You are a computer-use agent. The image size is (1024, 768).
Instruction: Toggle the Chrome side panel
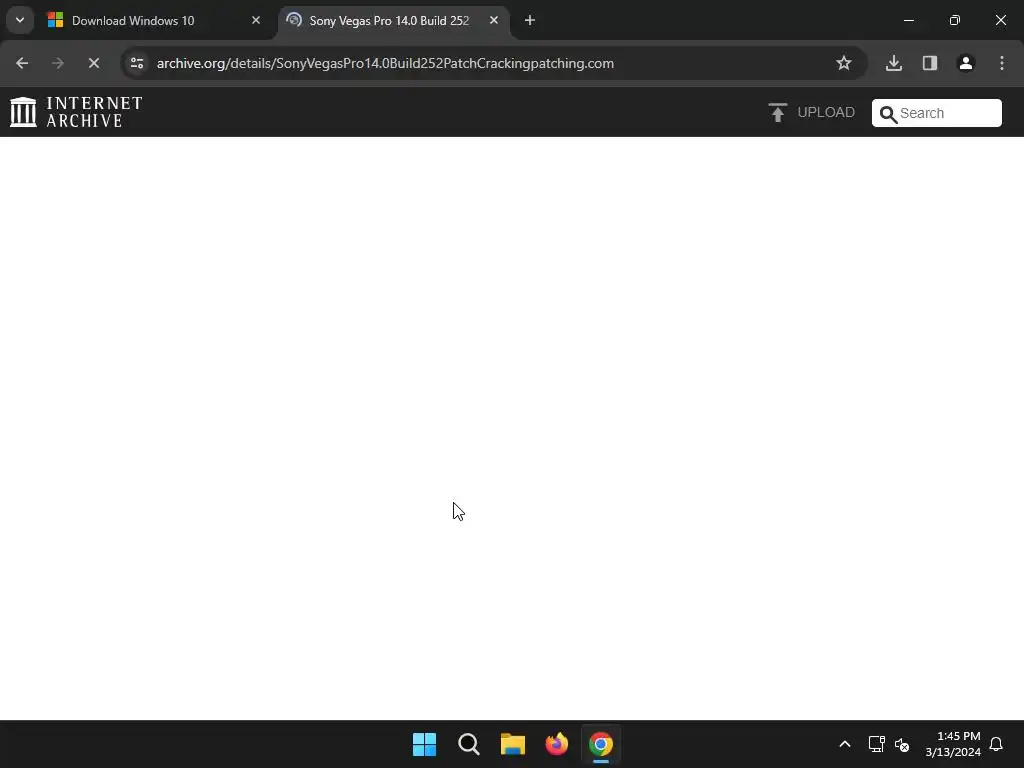pyautogui.click(x=929, y=63)
